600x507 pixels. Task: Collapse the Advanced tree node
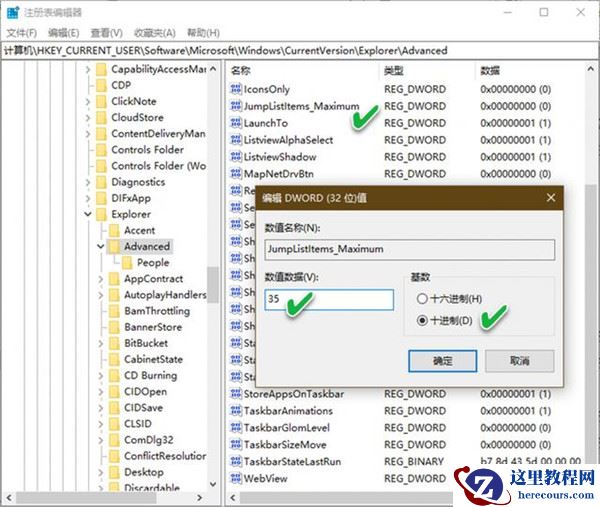(101, 246)
